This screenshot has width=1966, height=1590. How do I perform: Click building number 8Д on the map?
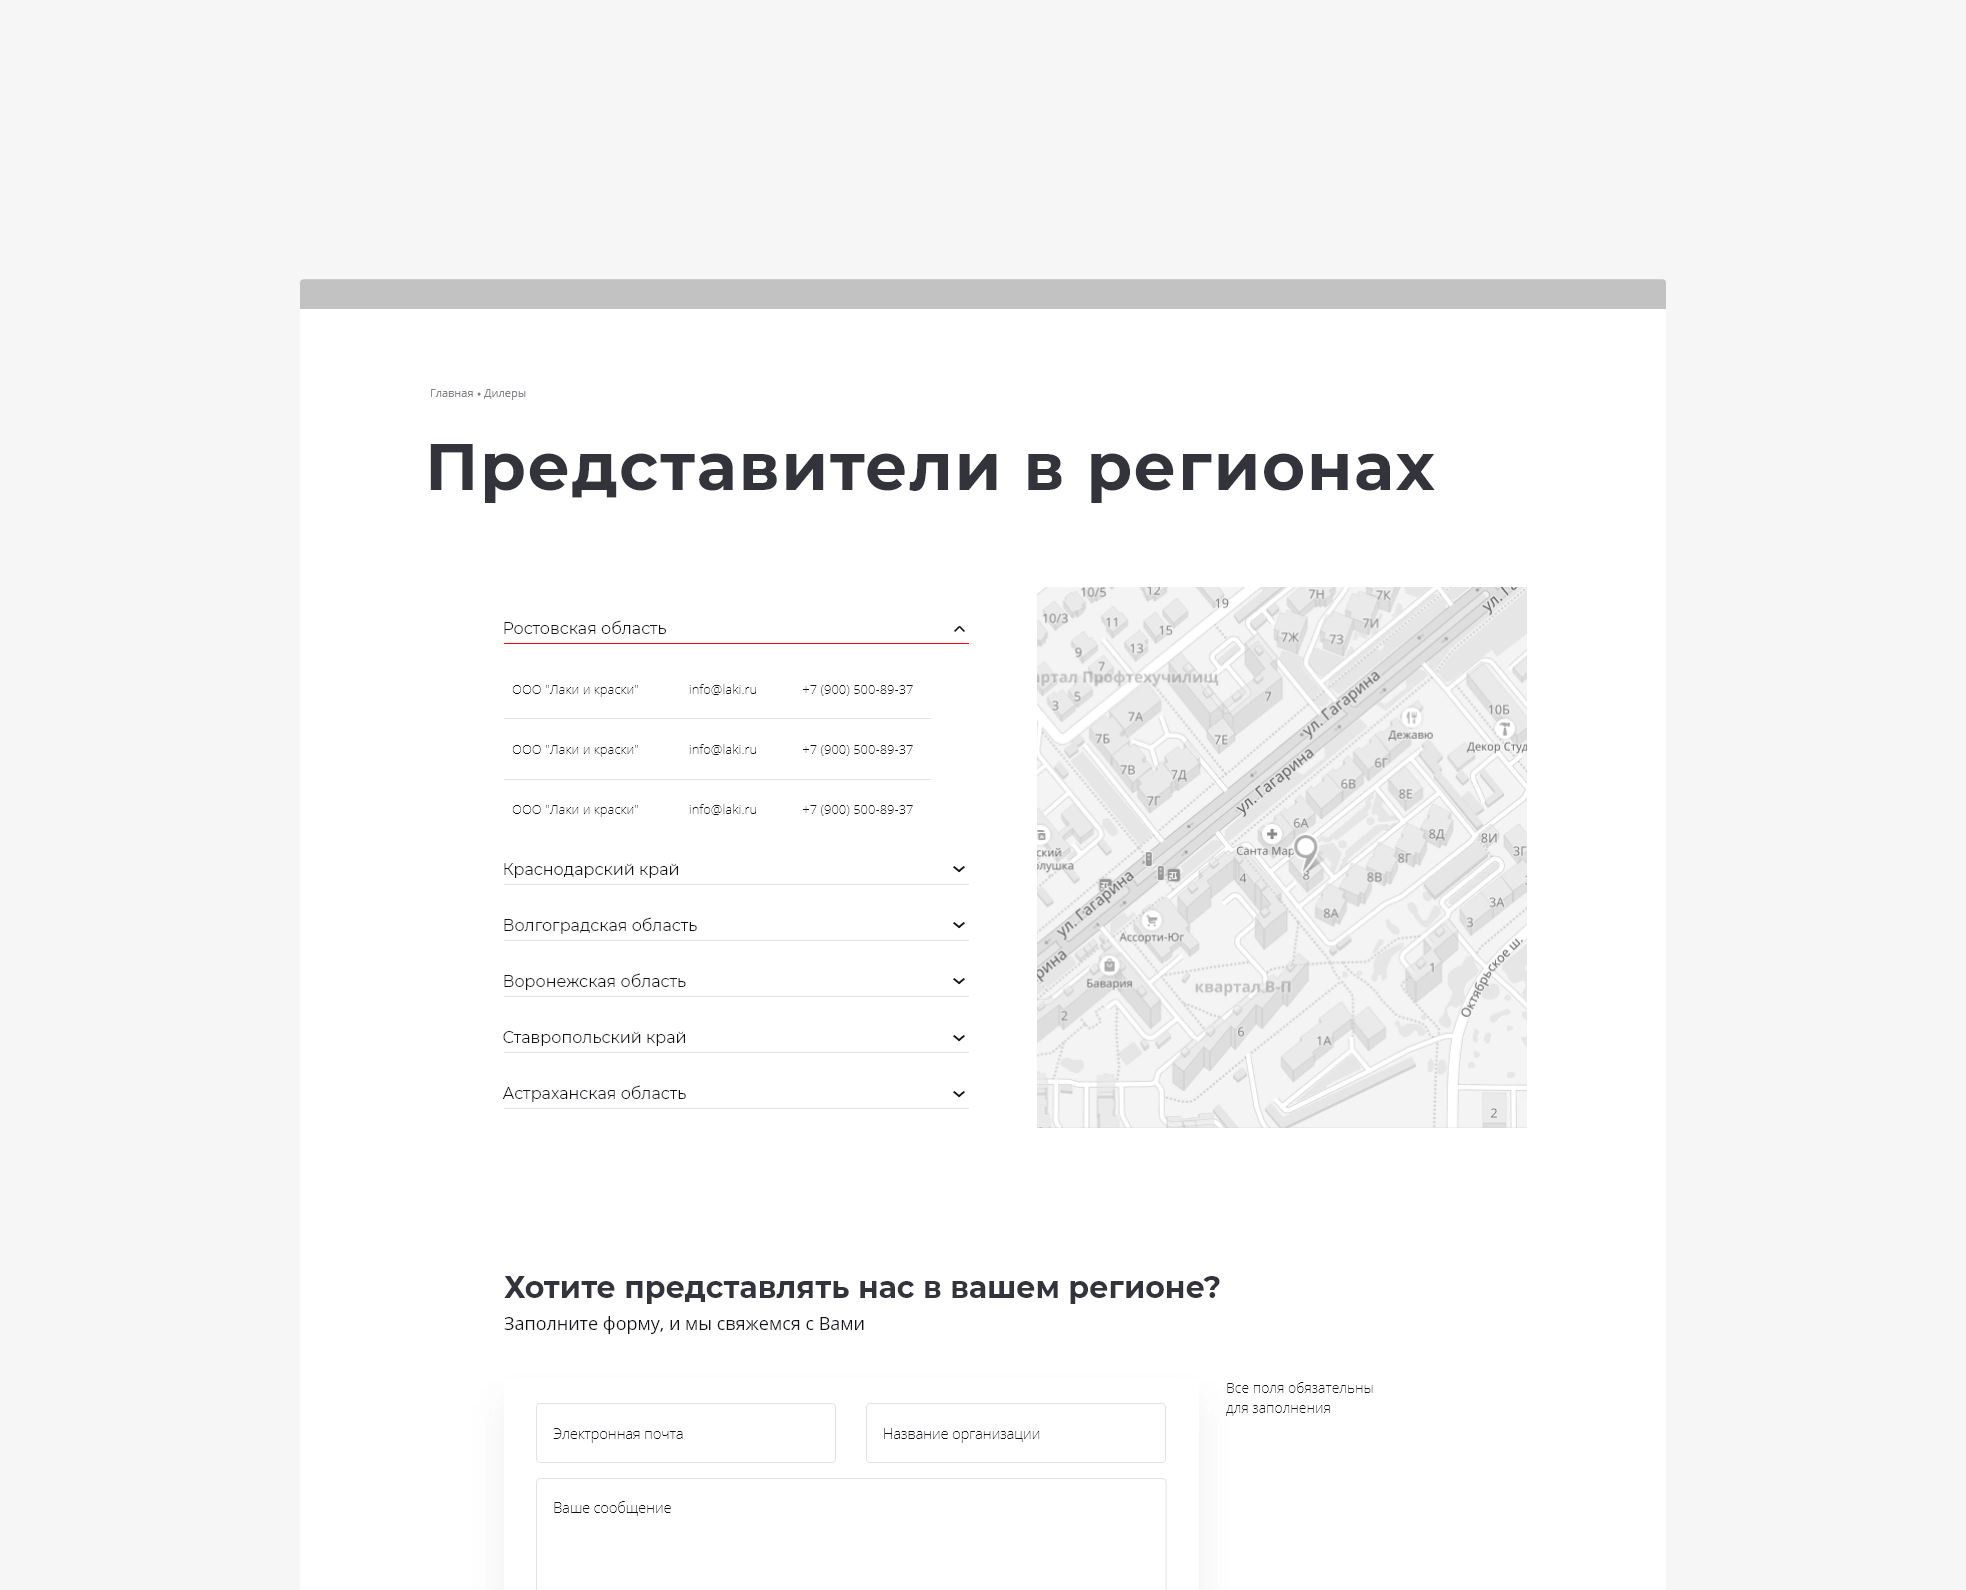click(x=1436, y=834)
